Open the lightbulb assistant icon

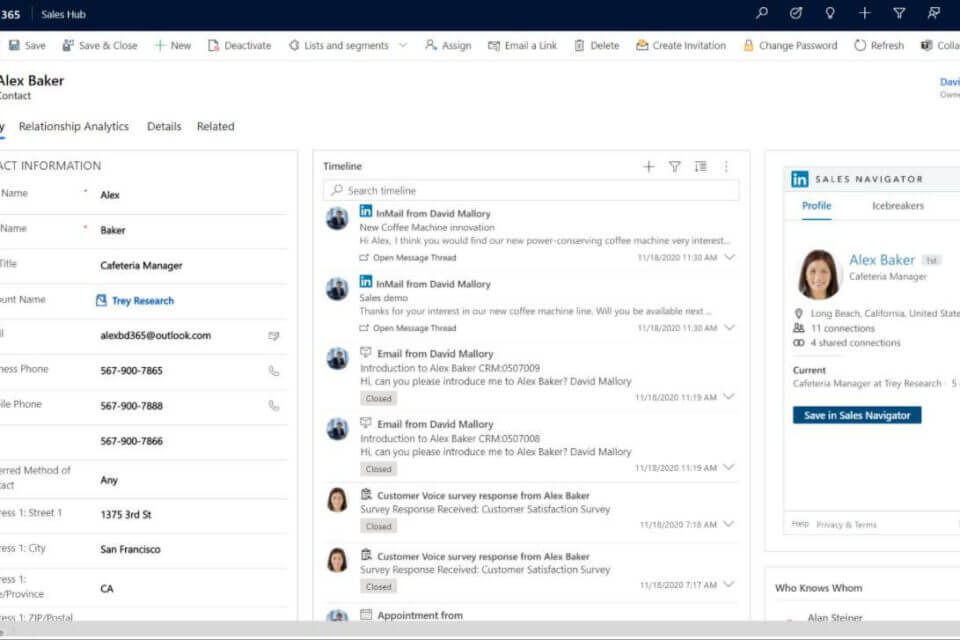[x=829, y=13]
